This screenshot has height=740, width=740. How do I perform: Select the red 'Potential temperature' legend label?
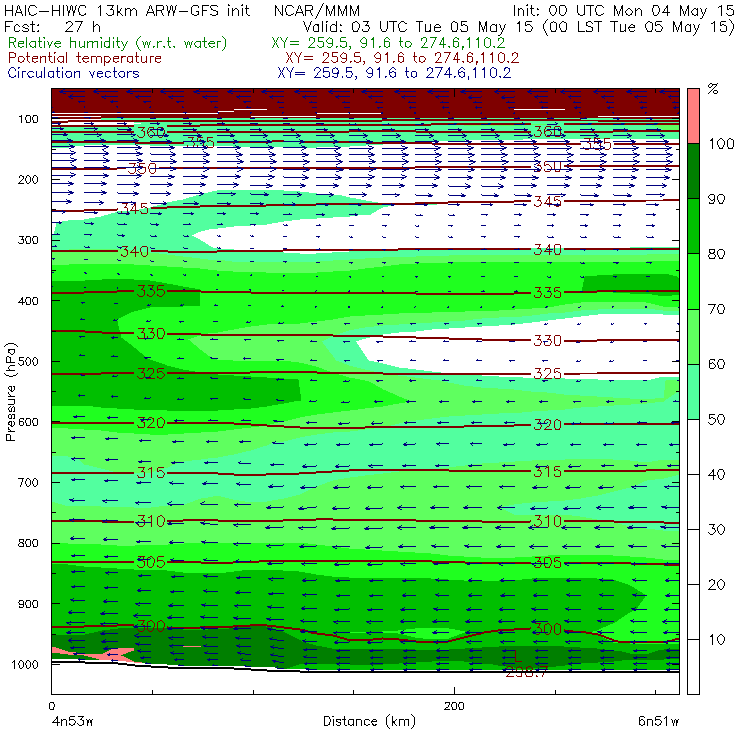tap(84, 58)
